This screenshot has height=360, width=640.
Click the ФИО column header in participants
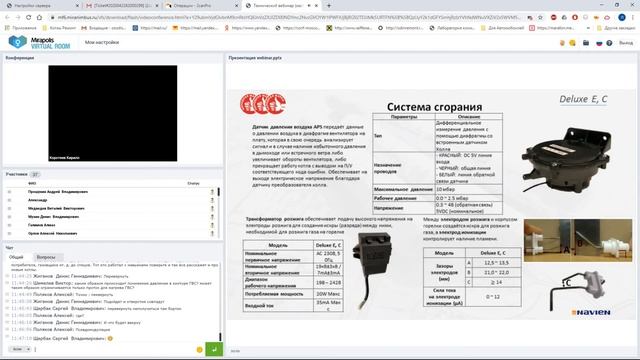pos(32,183)
